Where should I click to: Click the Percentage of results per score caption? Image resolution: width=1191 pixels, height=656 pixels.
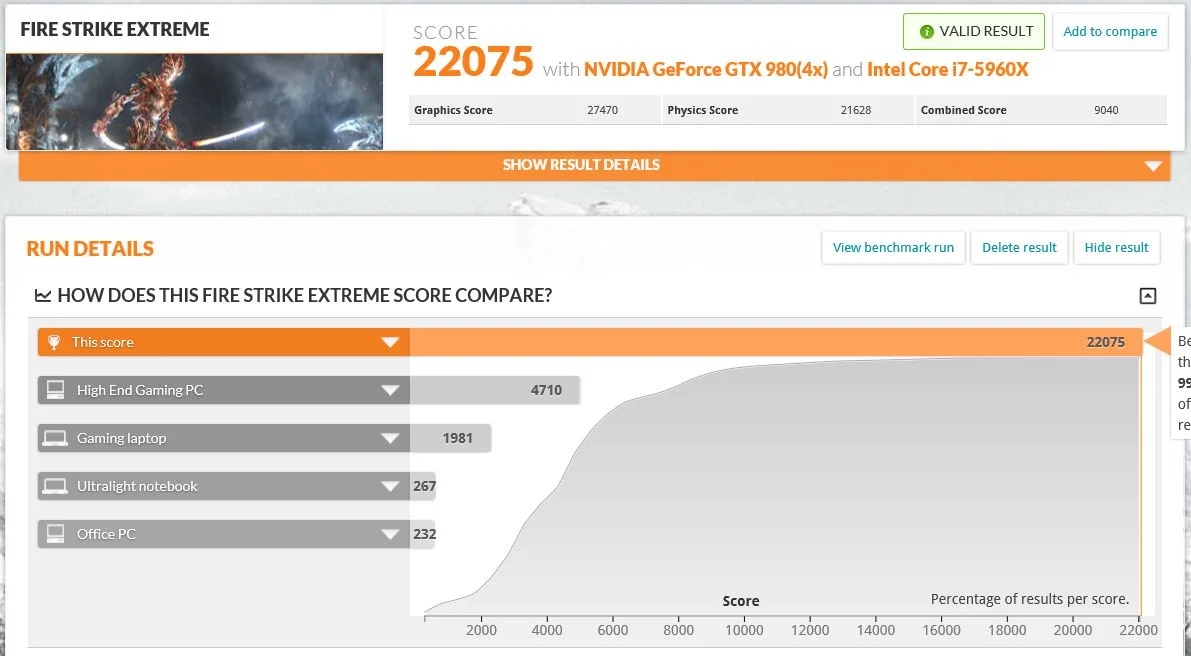point(1029,599)
